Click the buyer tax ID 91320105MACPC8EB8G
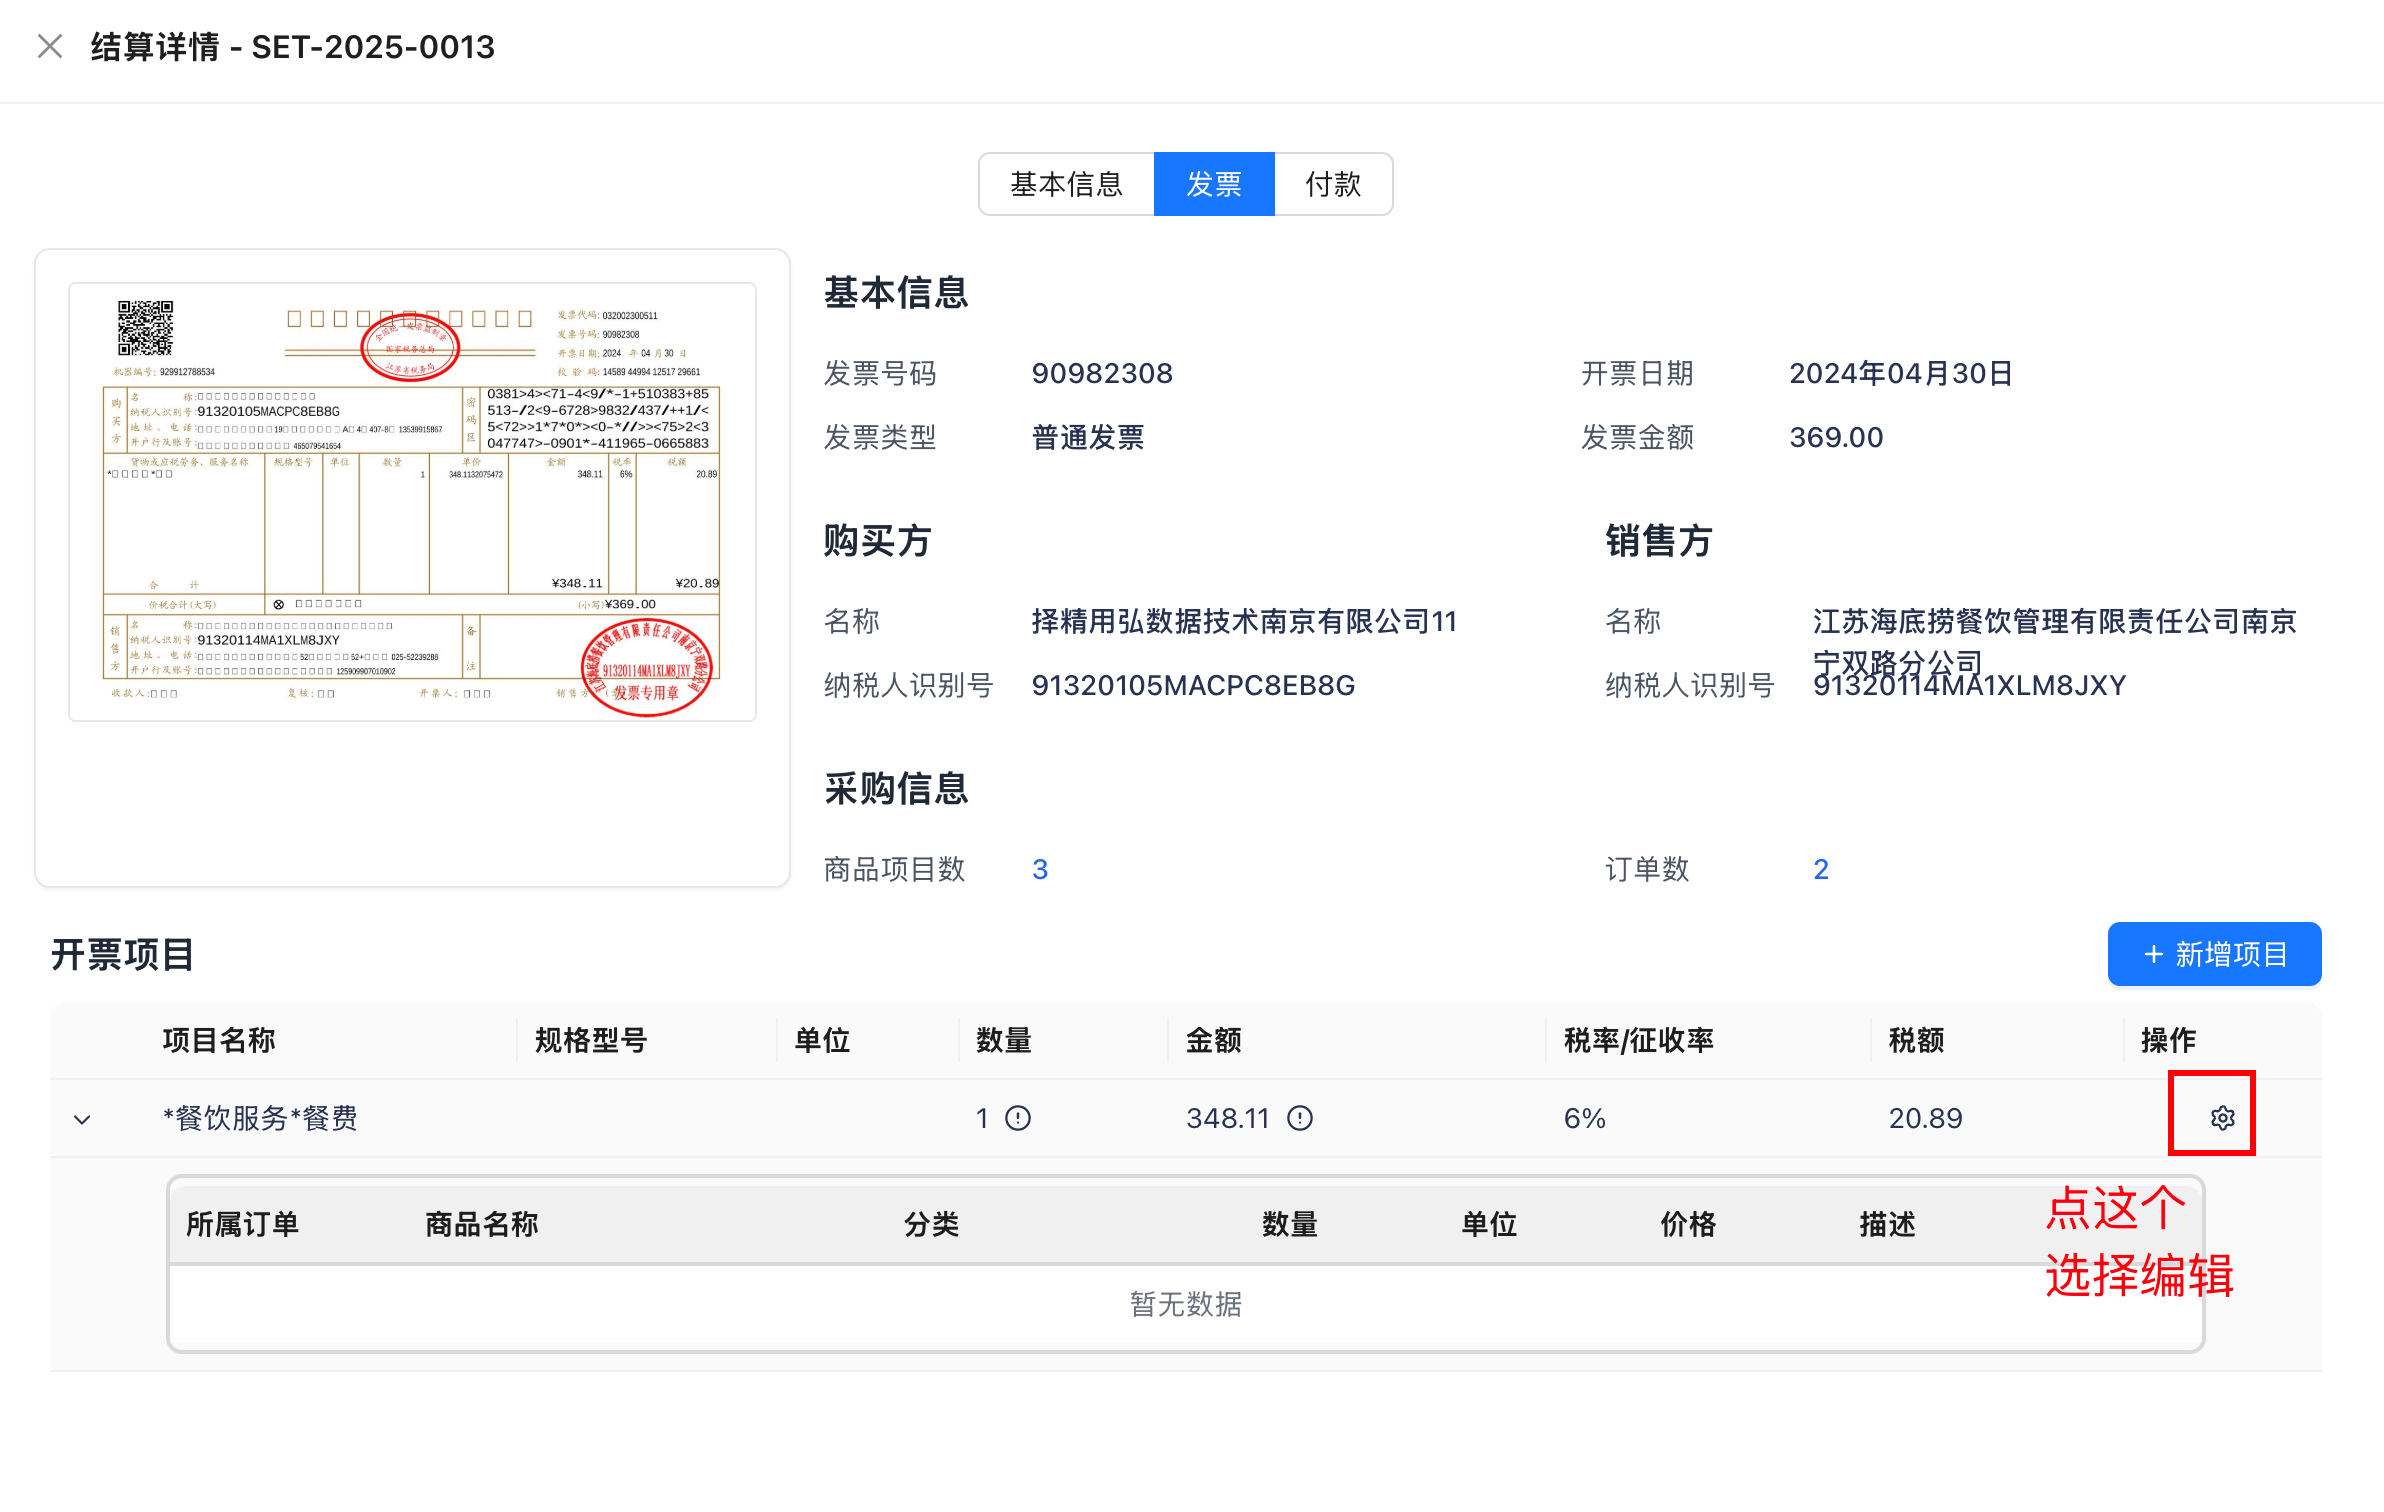 pyautogui.click(x=1192, y=685)
